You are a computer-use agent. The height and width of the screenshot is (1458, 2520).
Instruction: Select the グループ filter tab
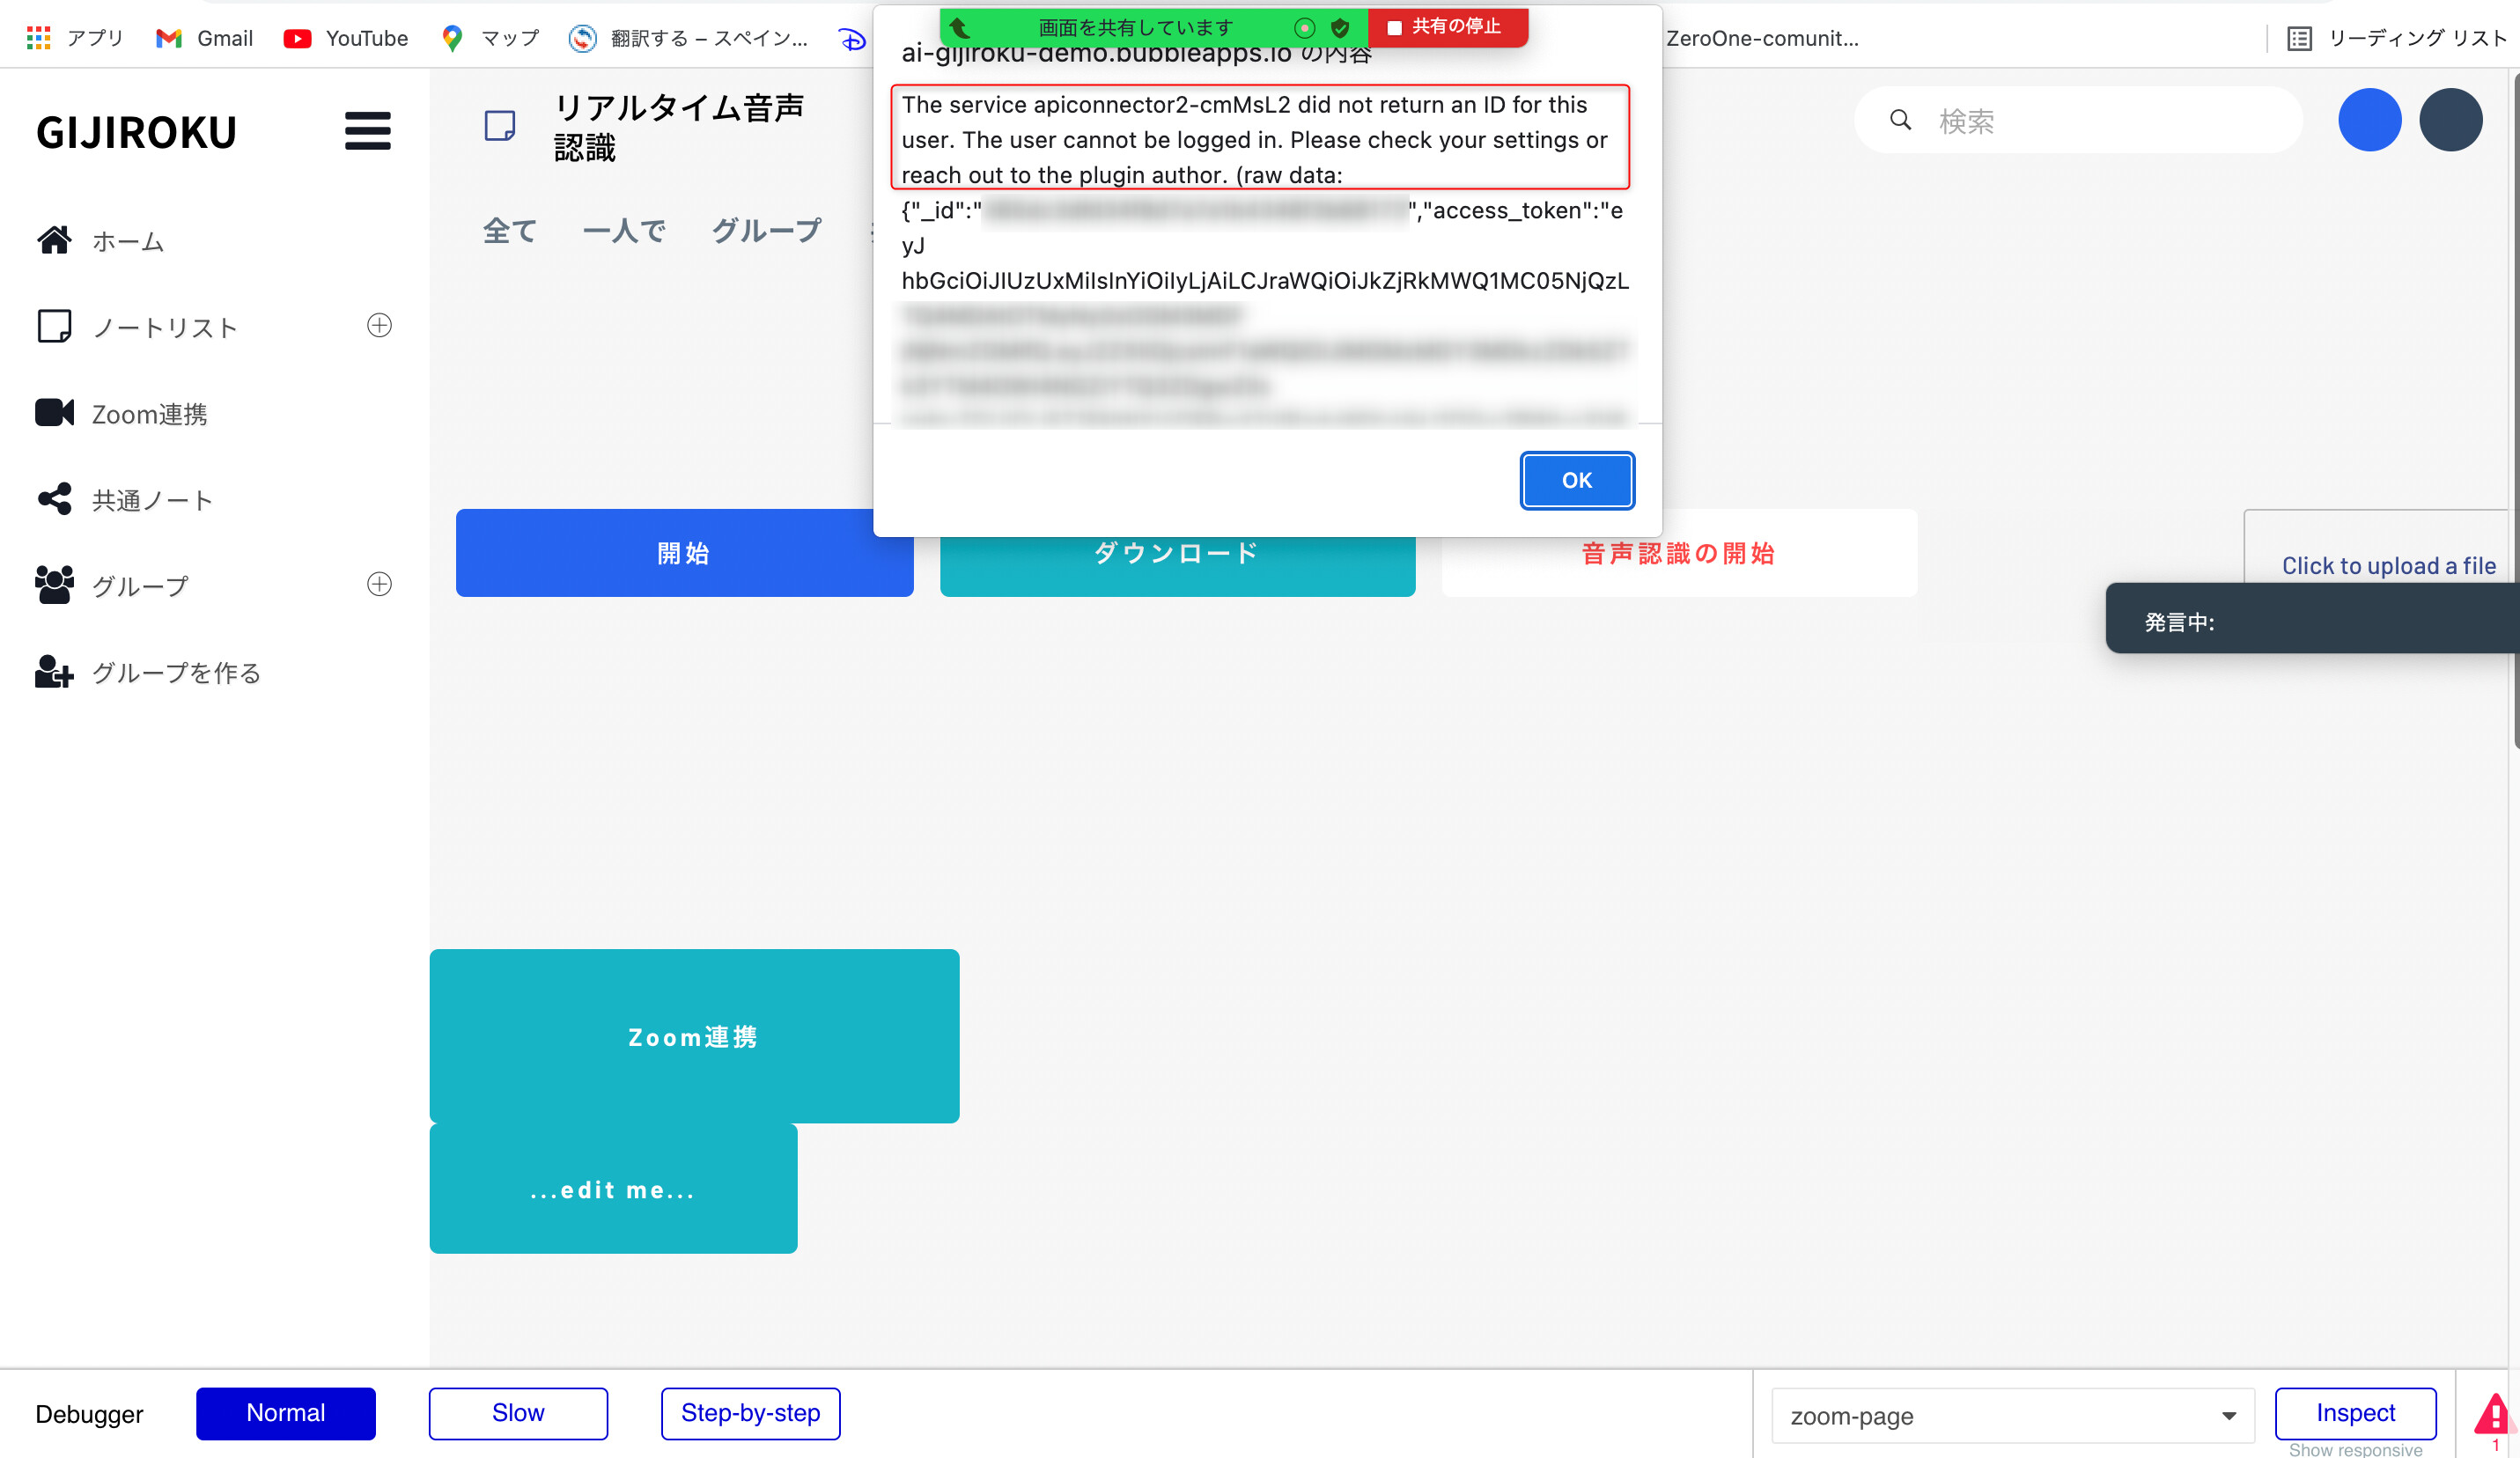tap(766, 231)
